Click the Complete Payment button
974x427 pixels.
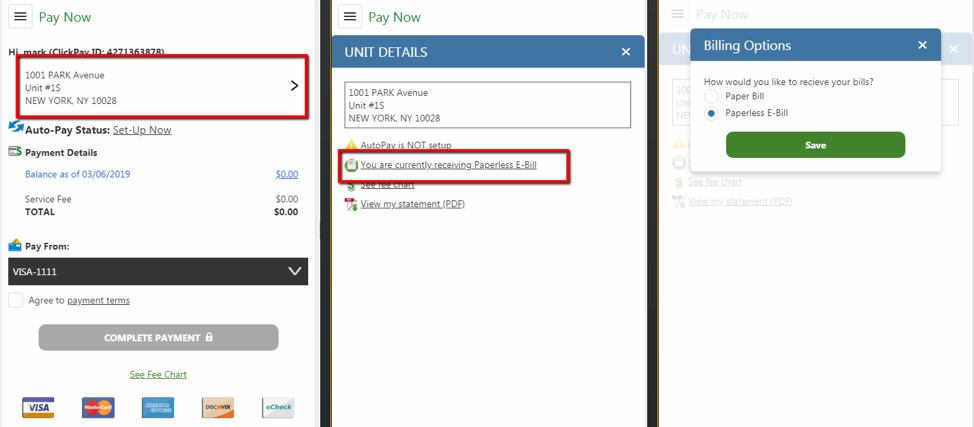point(158,337)
